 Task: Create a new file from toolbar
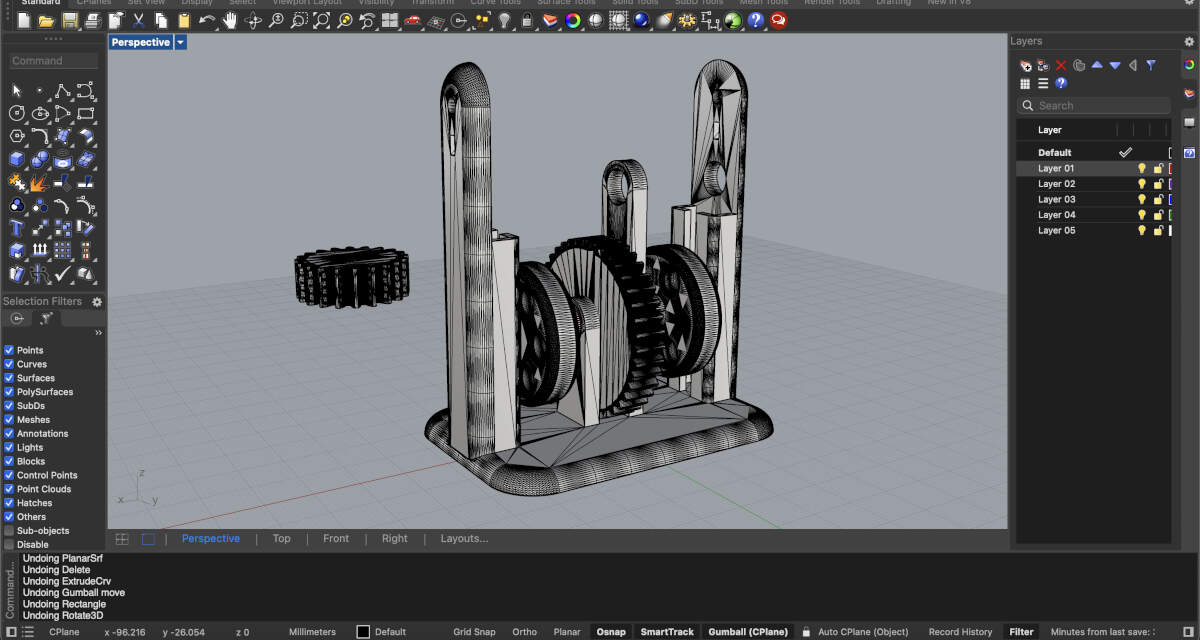pos(24,20)
